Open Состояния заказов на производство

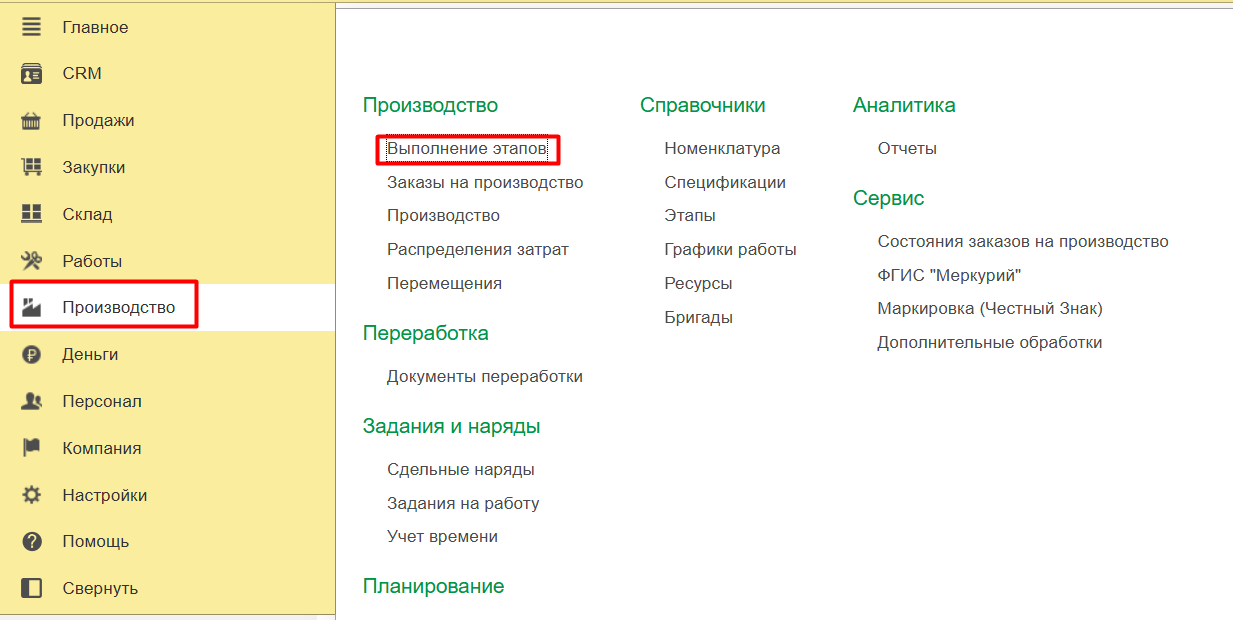1023,242
